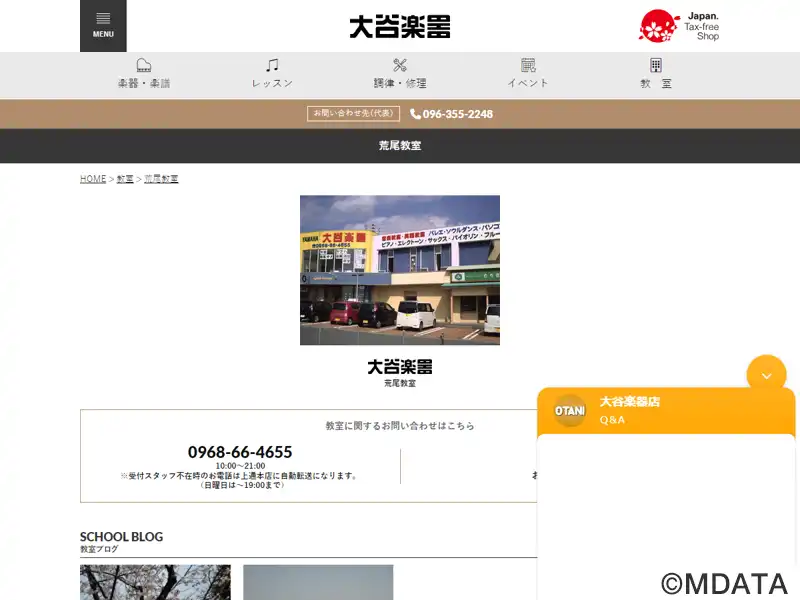Click the SCHOOL BLOG heading
Screen dimensions: 800x600
(121, 537)
